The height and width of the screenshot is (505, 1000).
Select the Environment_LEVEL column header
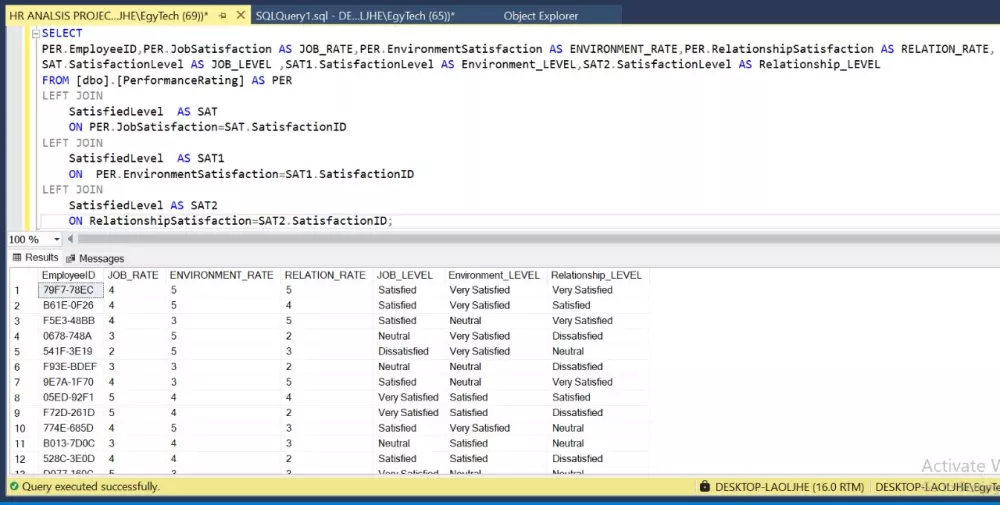(494, 275)
